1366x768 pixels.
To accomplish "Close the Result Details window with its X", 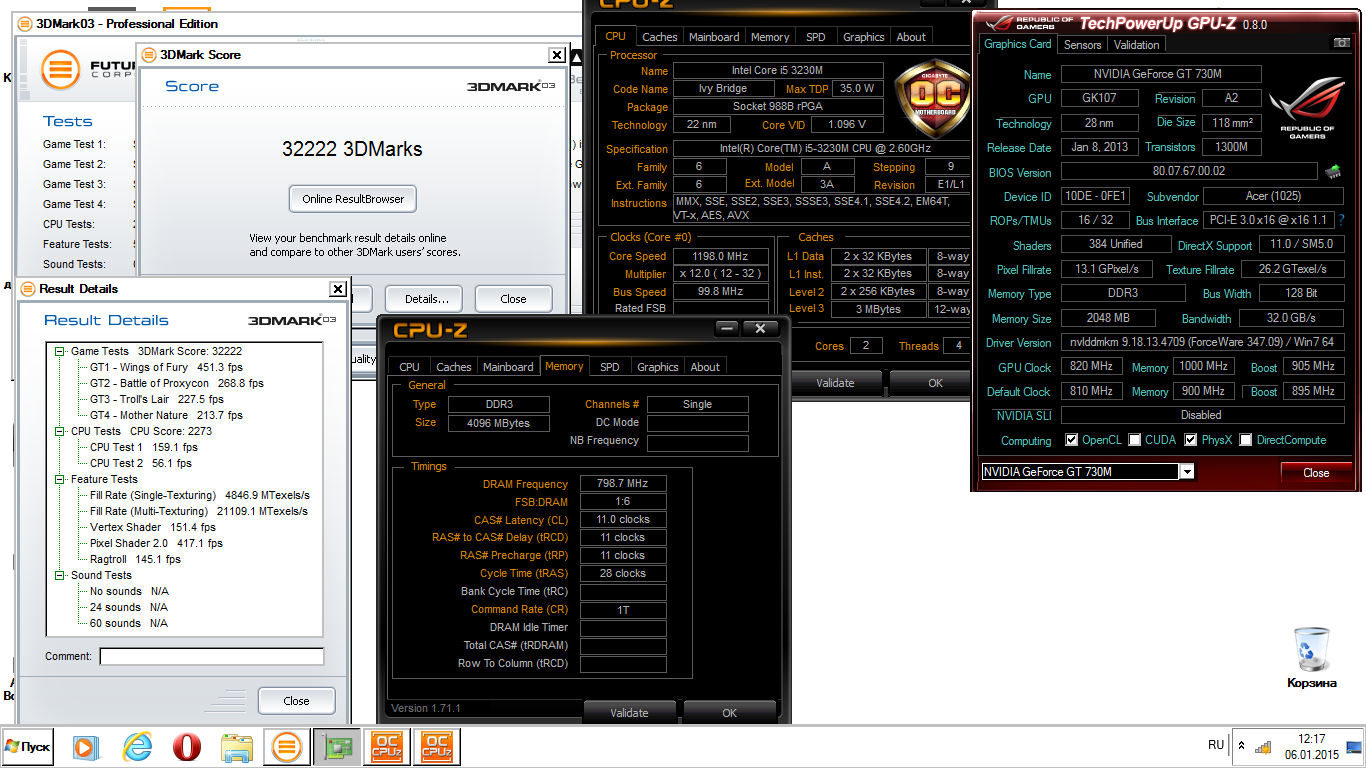I will pyautogui.click(x=338, y=289).
